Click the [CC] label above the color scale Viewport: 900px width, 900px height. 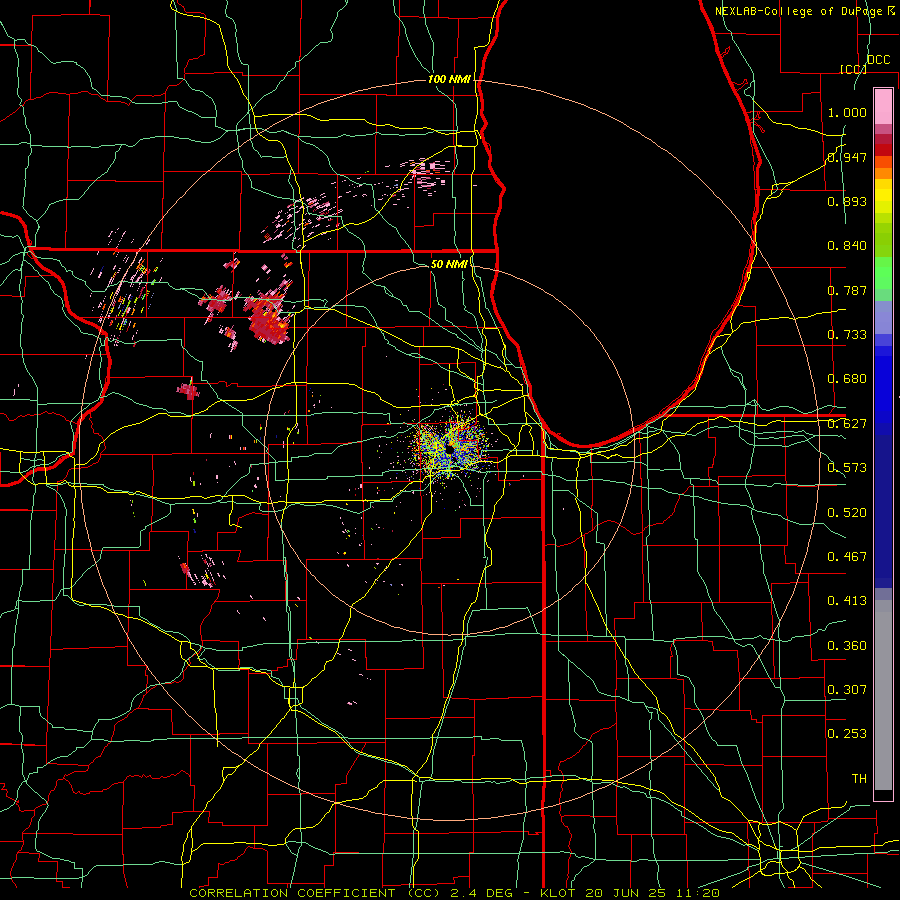click(x=854, y=69)
